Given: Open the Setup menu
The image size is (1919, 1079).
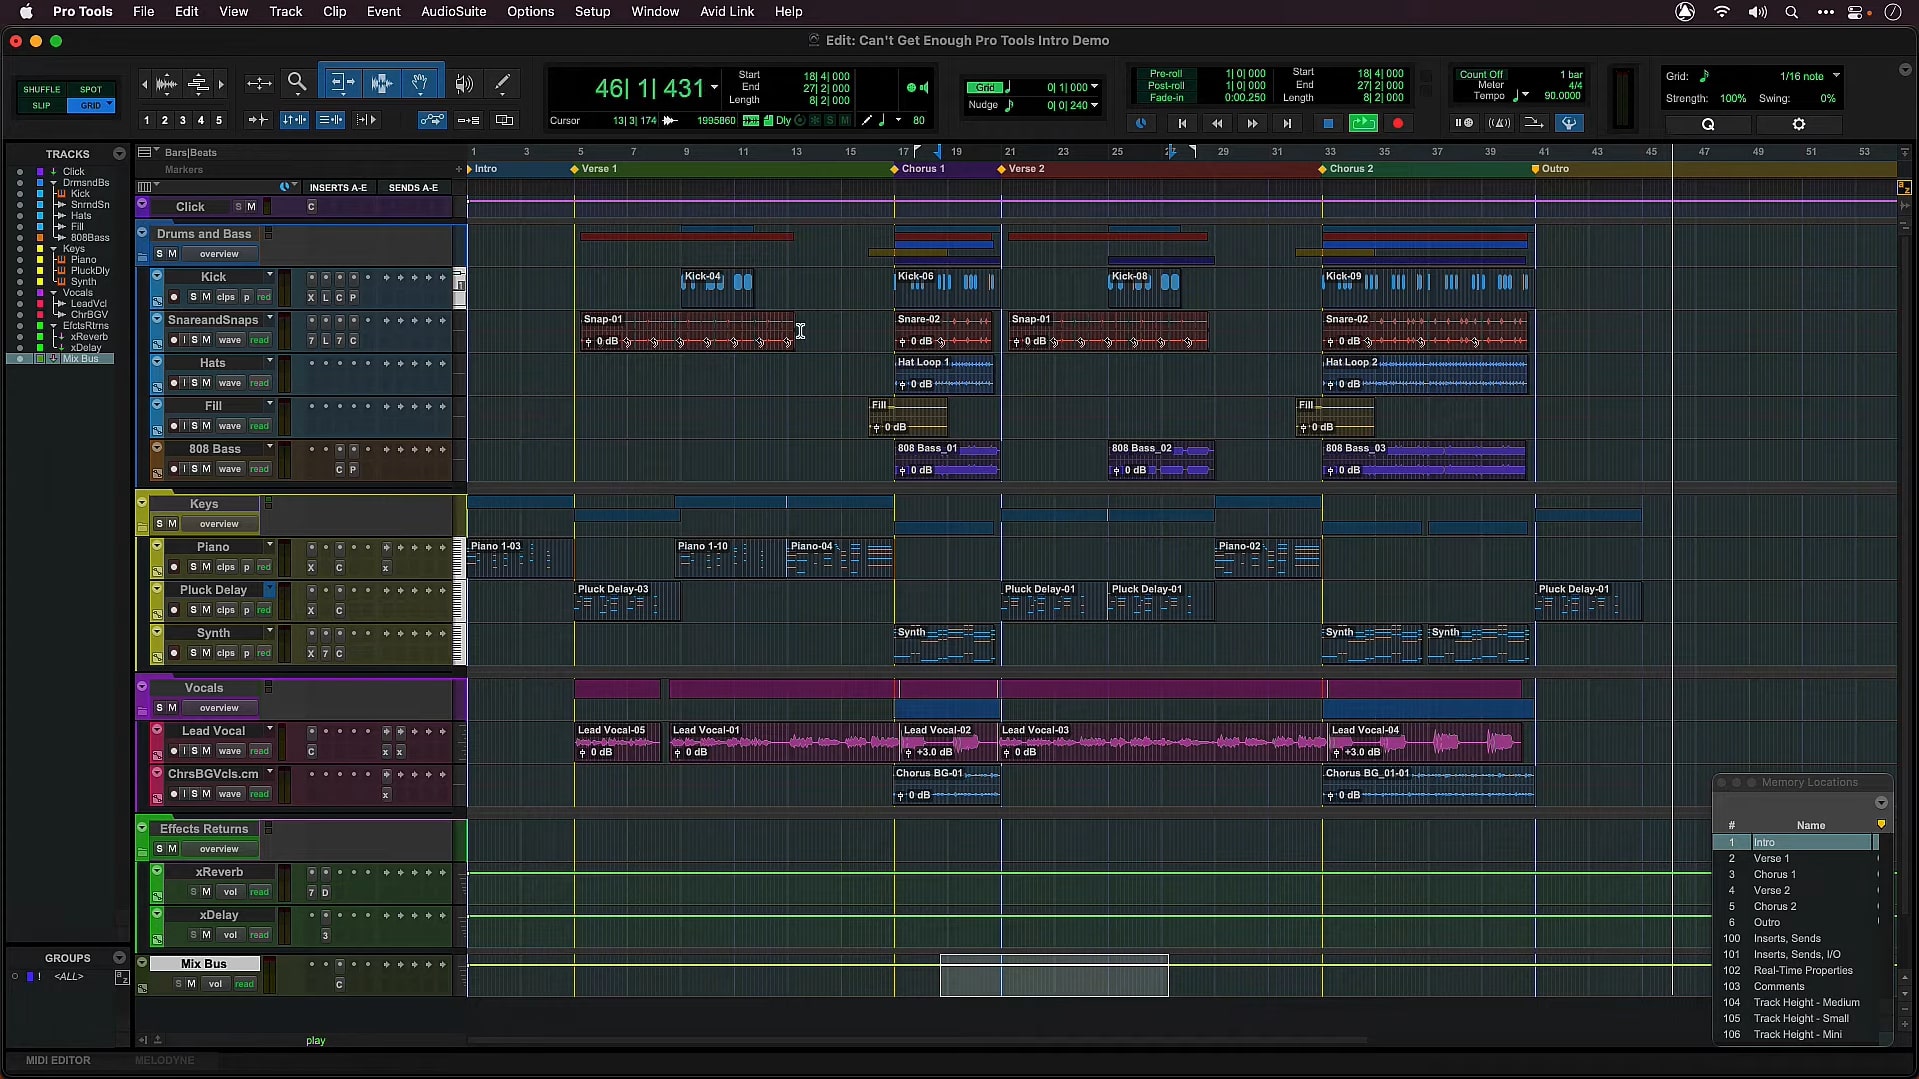Looking at the screenshot, I should pos(592,12).
